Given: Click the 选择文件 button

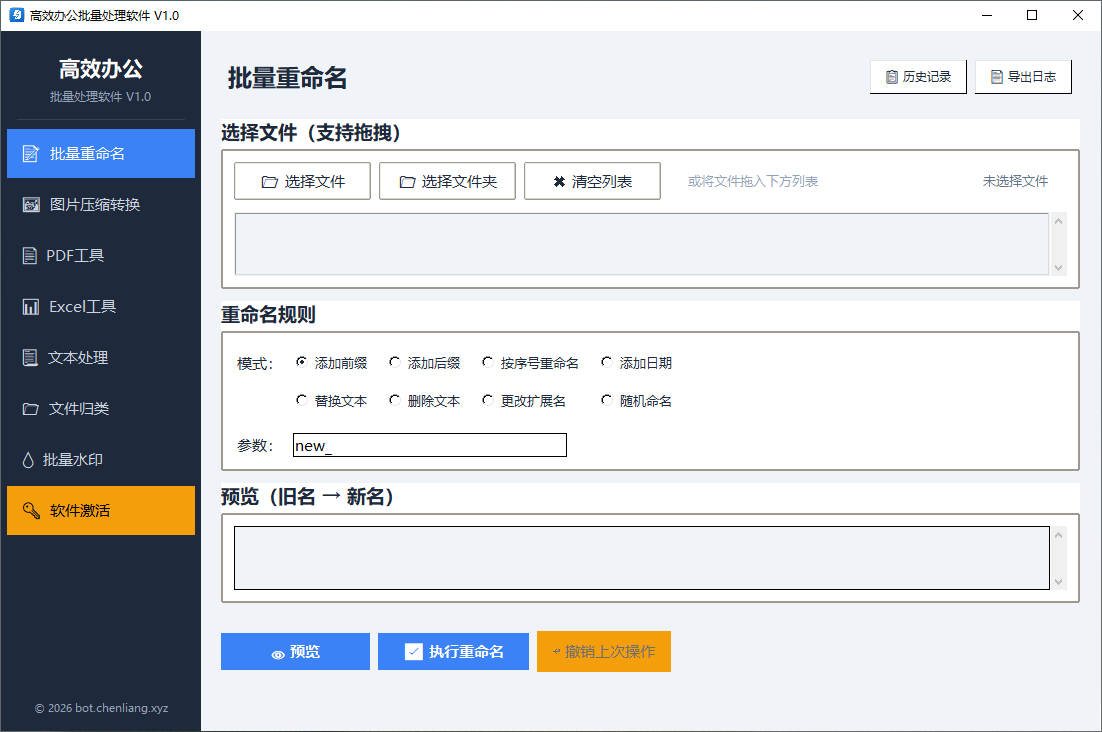Looking at the screenshot, I should coord(302,181).
